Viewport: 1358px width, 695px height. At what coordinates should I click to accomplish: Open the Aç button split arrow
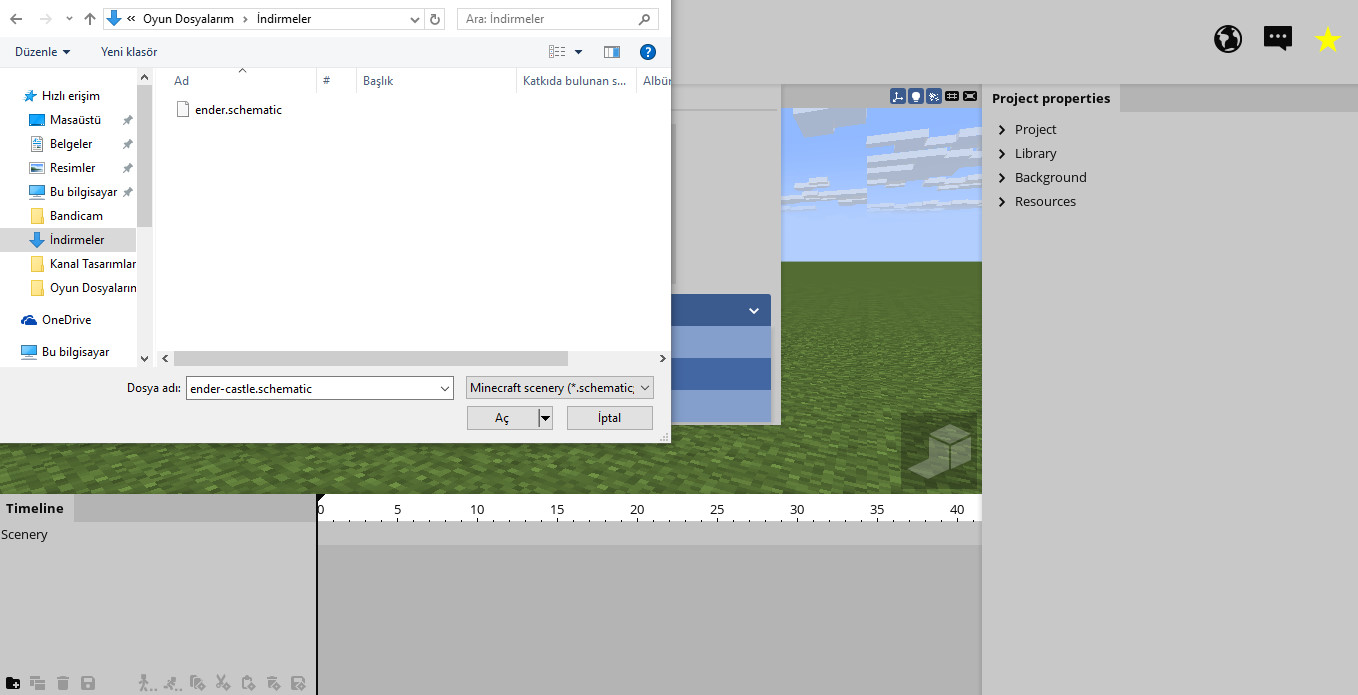[x=545, y=418]
